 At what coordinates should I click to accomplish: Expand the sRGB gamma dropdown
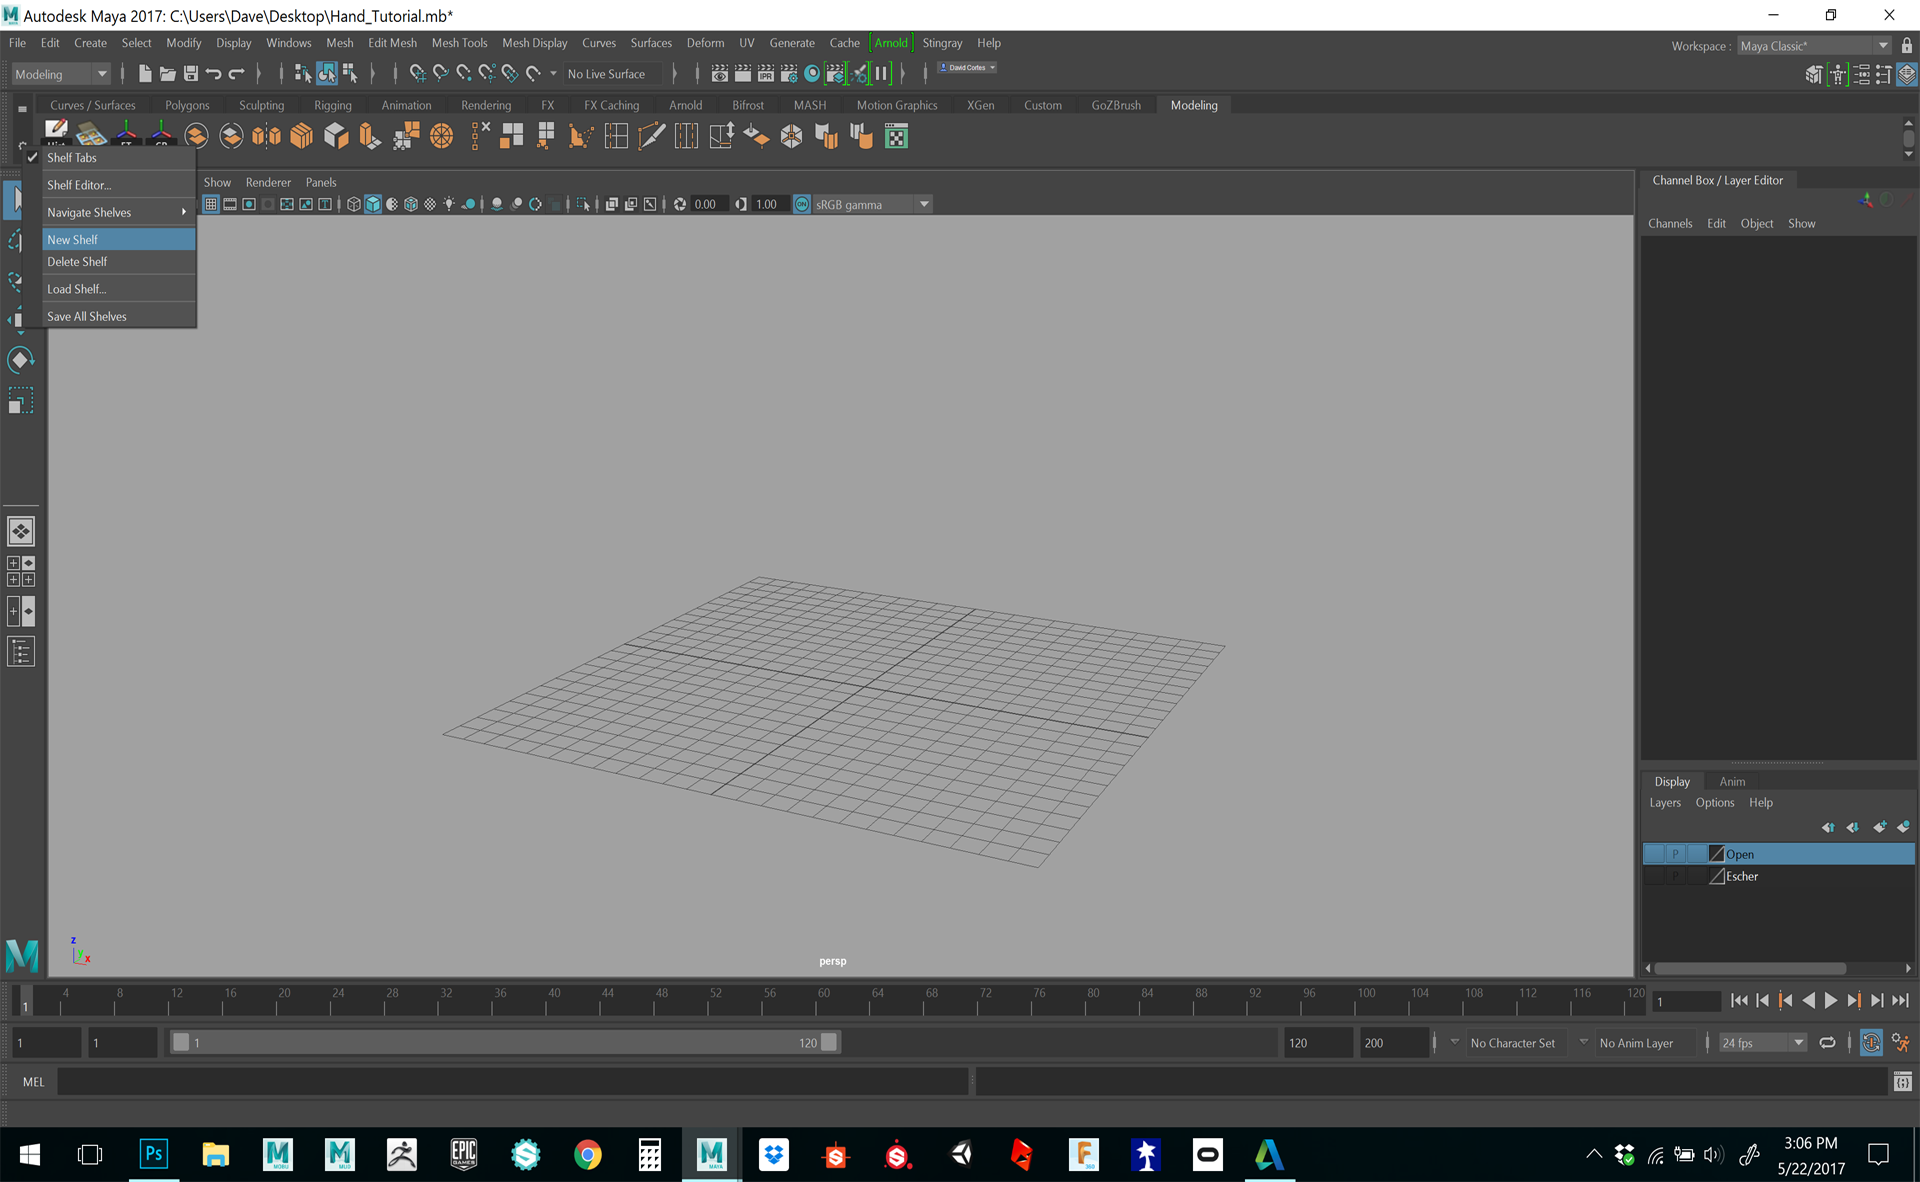pos(922,204)
